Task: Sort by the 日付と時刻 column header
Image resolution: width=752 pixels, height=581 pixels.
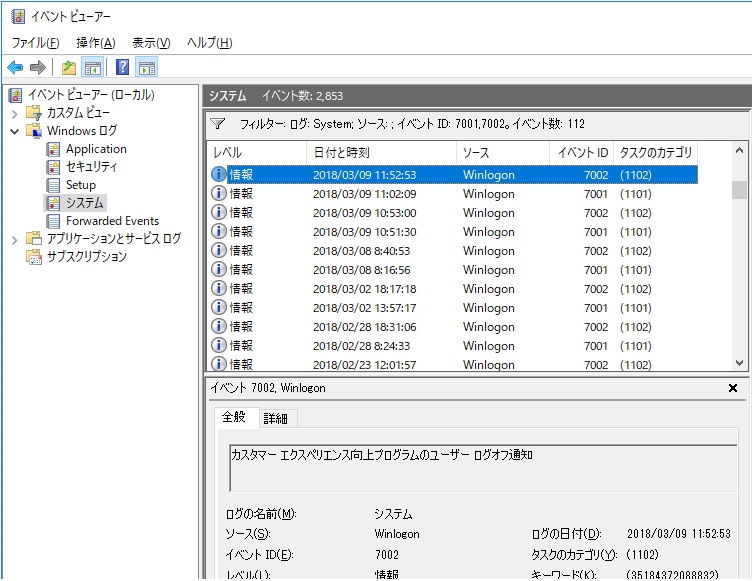Action: click(381, 153)
